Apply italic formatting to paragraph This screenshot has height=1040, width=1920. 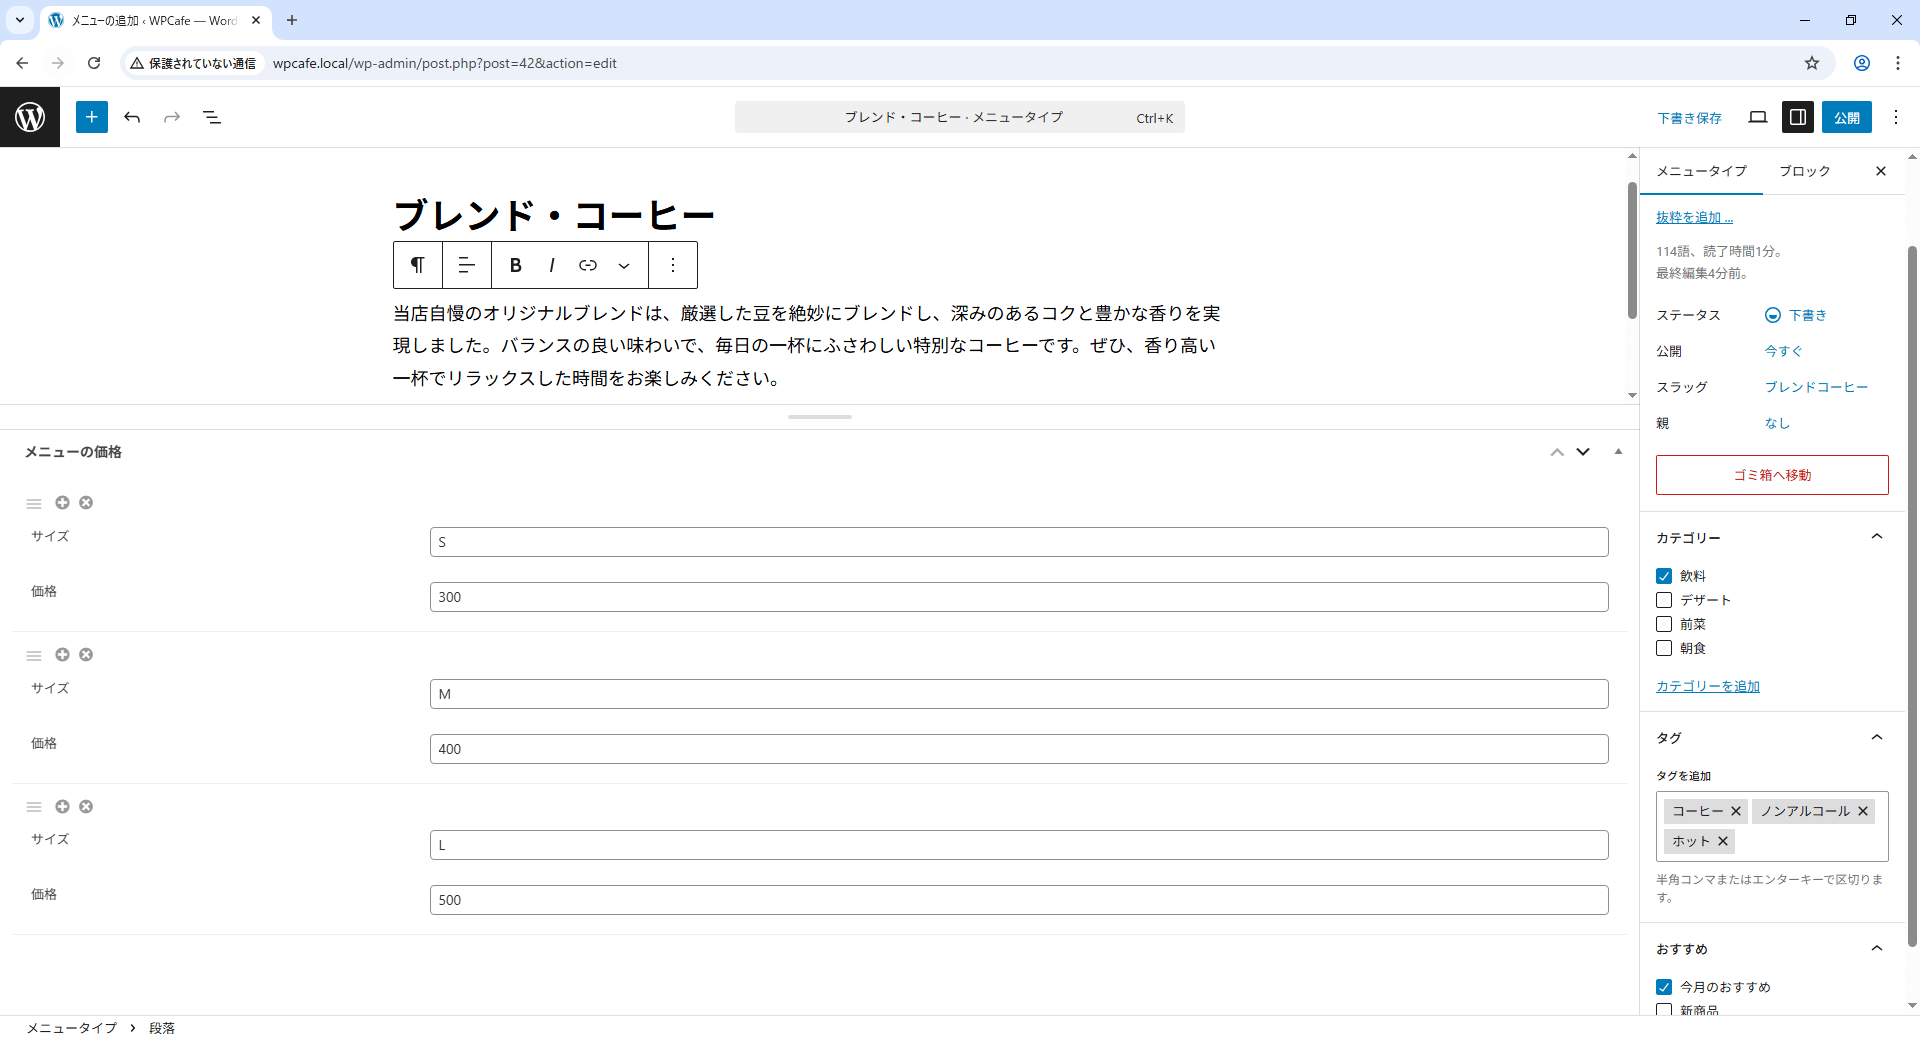[x=551, y=265]
